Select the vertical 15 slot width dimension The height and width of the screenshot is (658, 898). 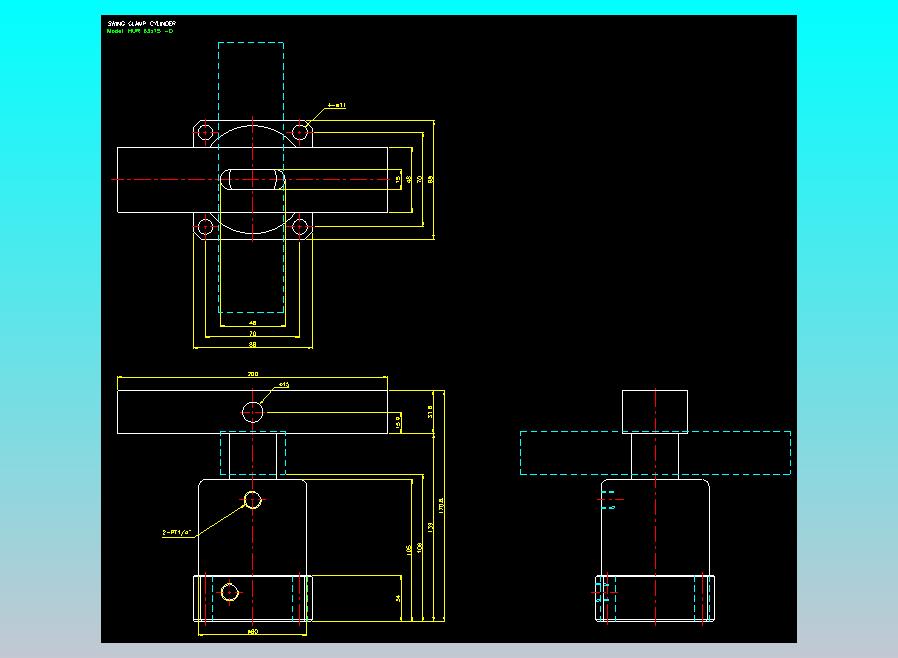tap(398, 180)
